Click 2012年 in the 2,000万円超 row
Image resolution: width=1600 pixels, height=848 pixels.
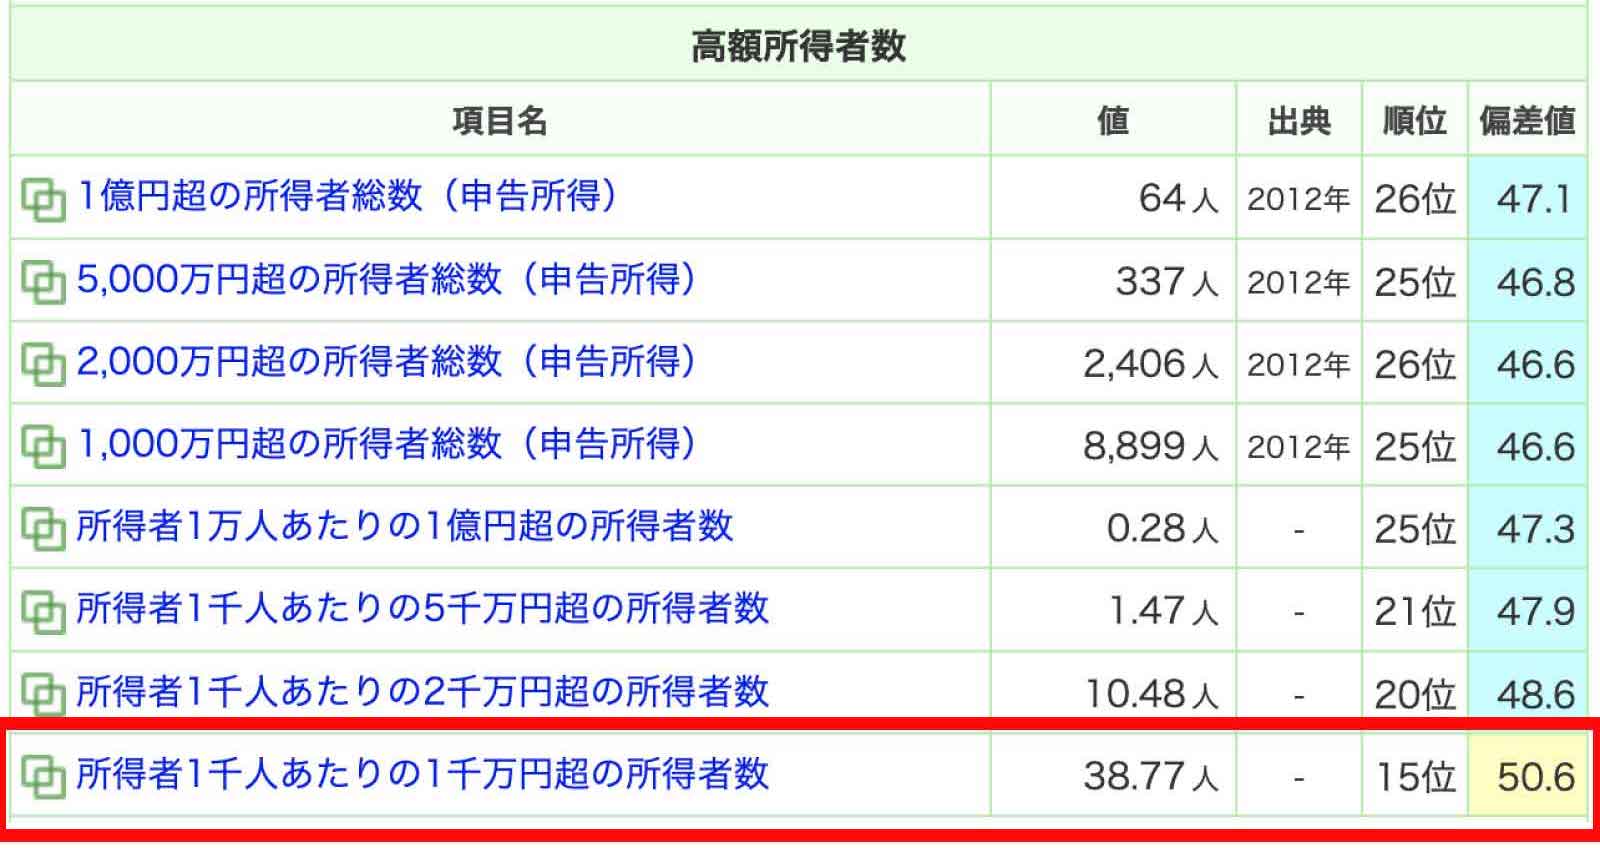point(1299,365)
